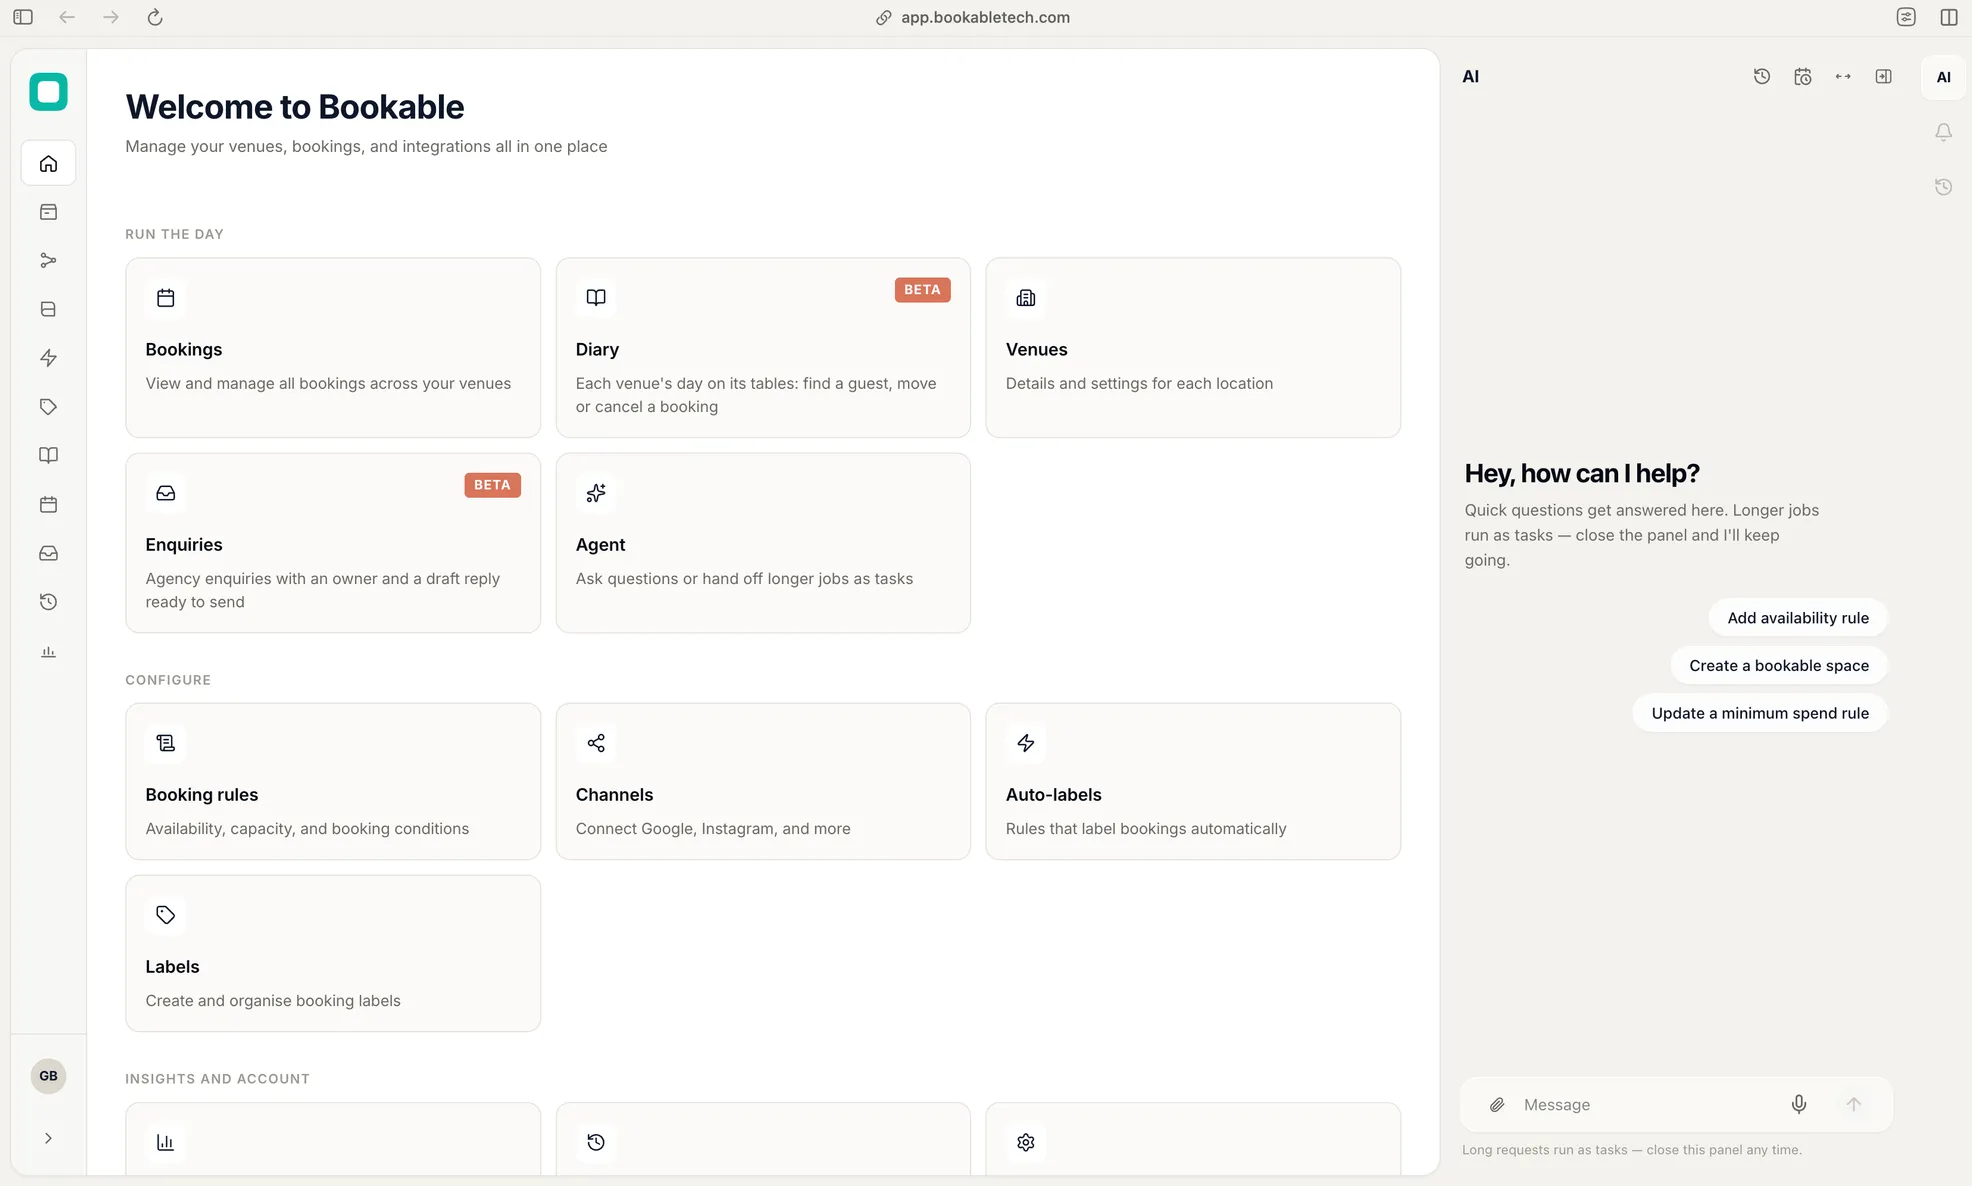Open the Auto-labels card
This screenshot has height=1186, width=1972.
(1193, 782)
